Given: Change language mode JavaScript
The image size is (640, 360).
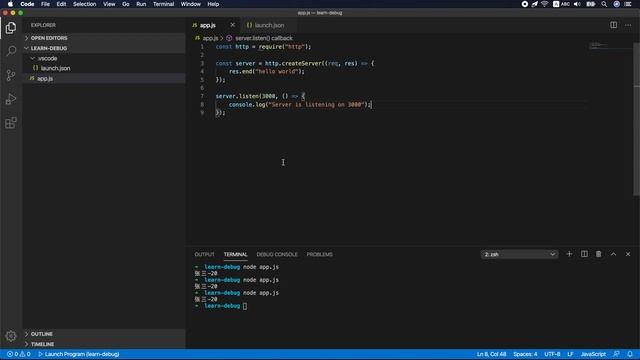Looking at the screenshot, I should pyautogui.click(x=593, y=354).
